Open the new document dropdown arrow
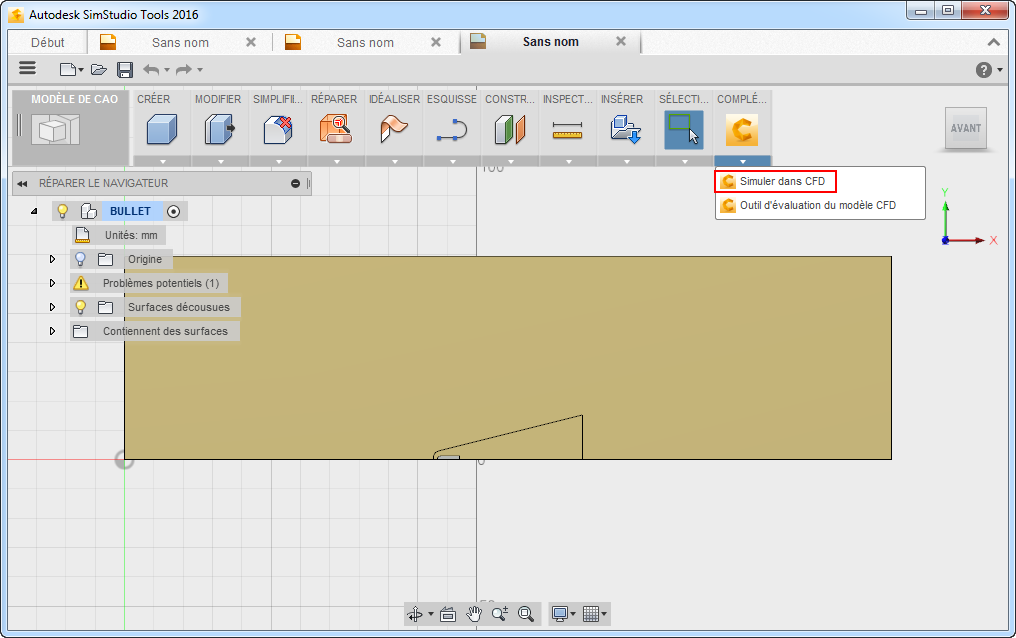This screenshot has width=1016, height=638. [x=81, y=70]
